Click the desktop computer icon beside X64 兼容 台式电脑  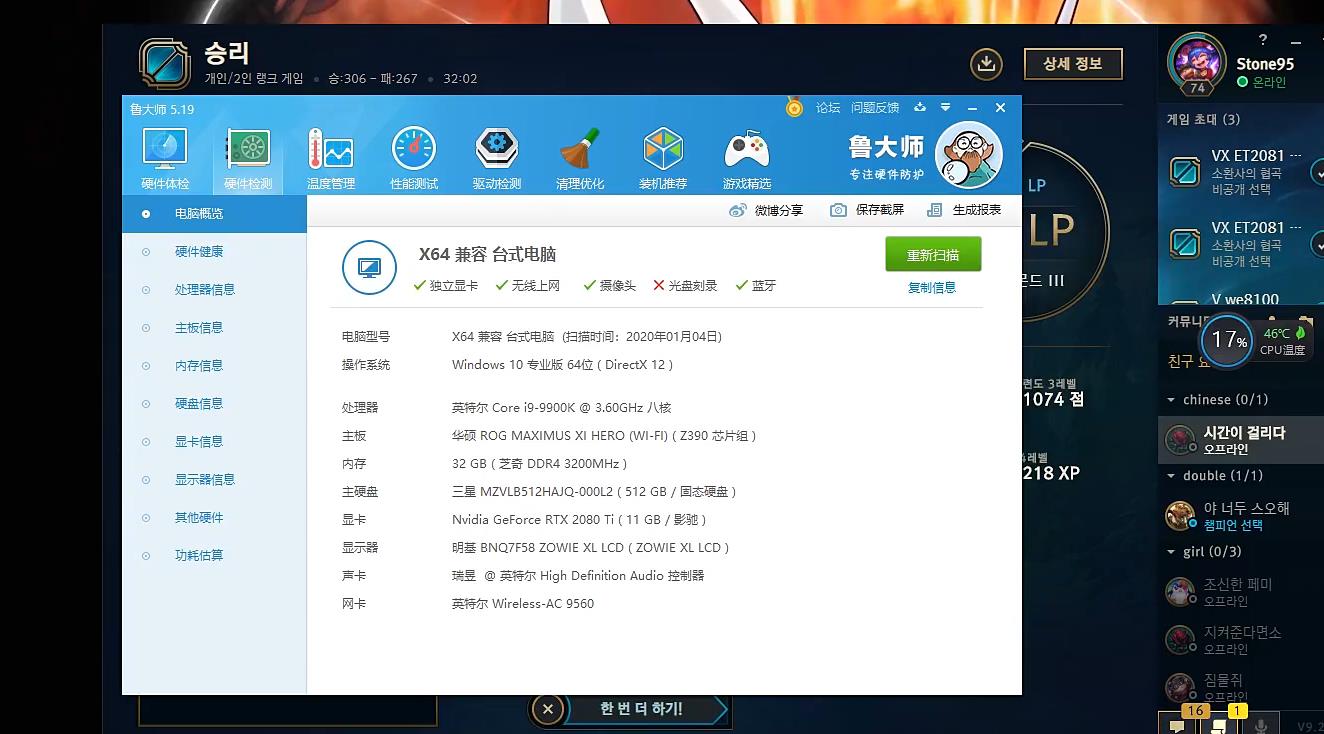pyautogui.click(x=369, y=268)
